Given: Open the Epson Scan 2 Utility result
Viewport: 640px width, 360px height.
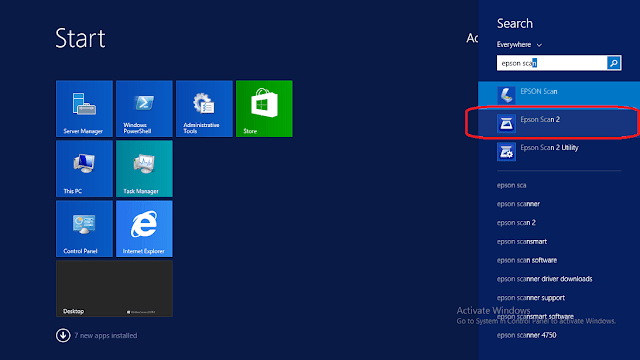Looking at the screenshot, I should pyautogui.click(x=559, y=151).
